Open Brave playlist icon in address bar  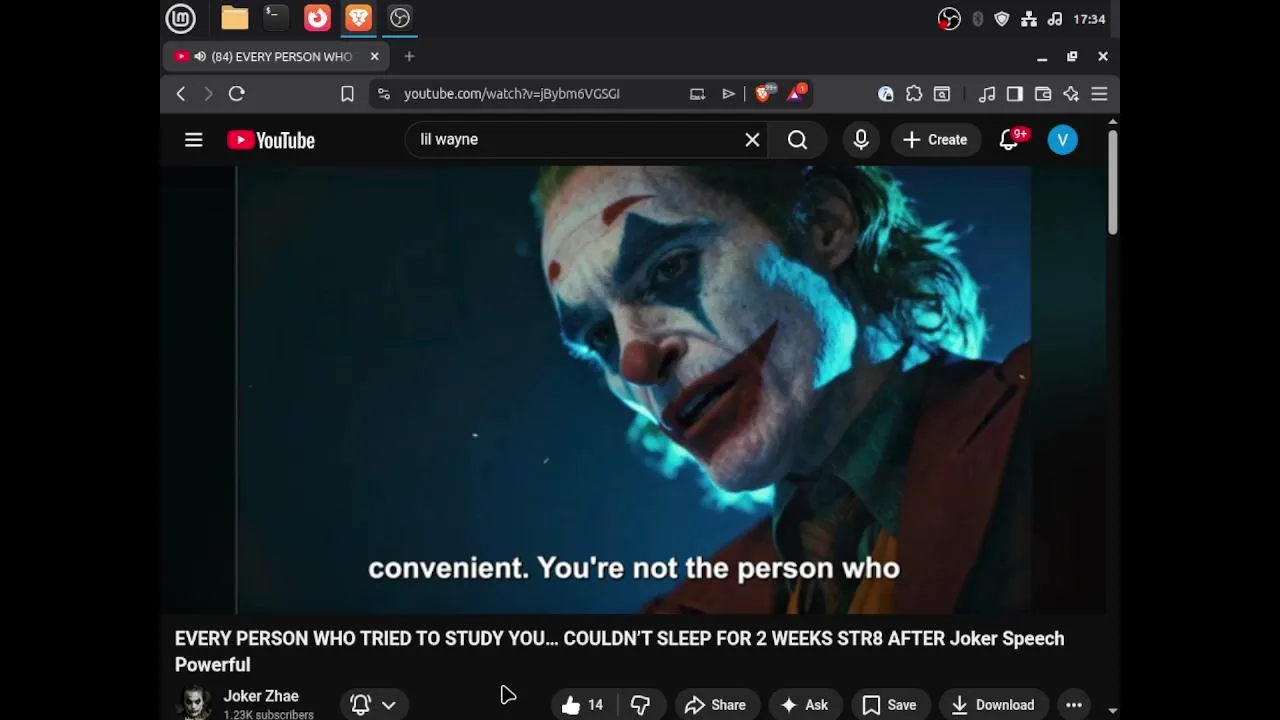coord(728,94)
